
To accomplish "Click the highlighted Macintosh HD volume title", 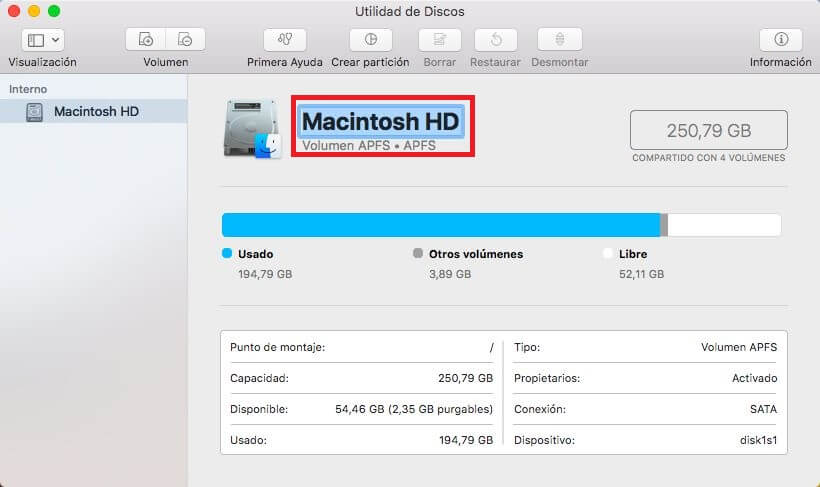I will (381, 121).
